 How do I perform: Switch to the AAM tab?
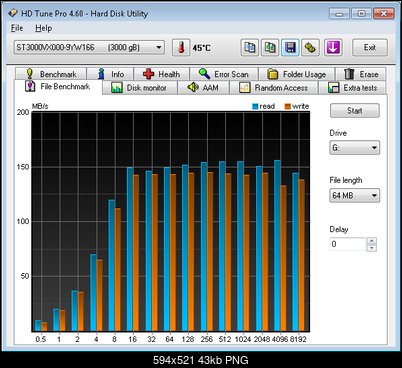203,88
